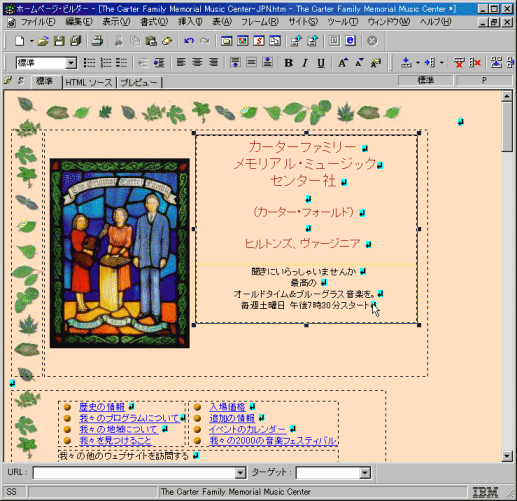Open the ヘルプ(H) menu
The image size is (517, 501).
point(435,22)
